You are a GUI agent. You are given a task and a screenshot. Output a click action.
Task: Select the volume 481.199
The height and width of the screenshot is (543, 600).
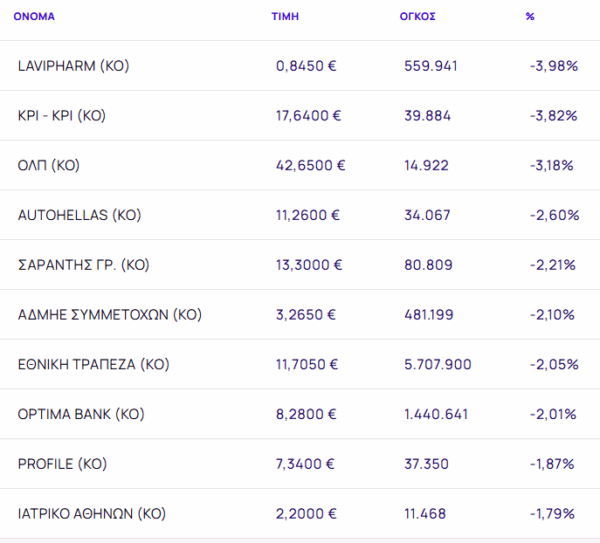click(429, 315)
